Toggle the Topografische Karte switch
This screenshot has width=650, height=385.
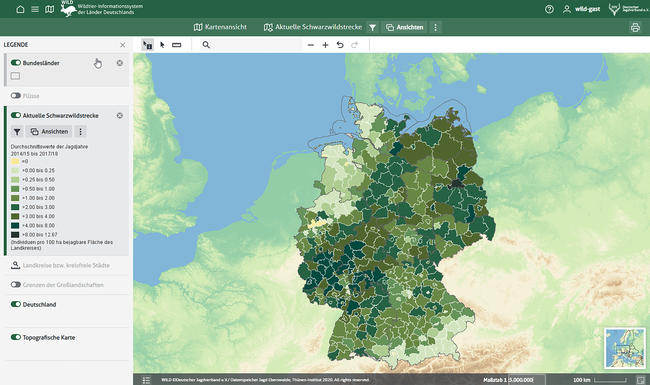click(x=16, y=337)
